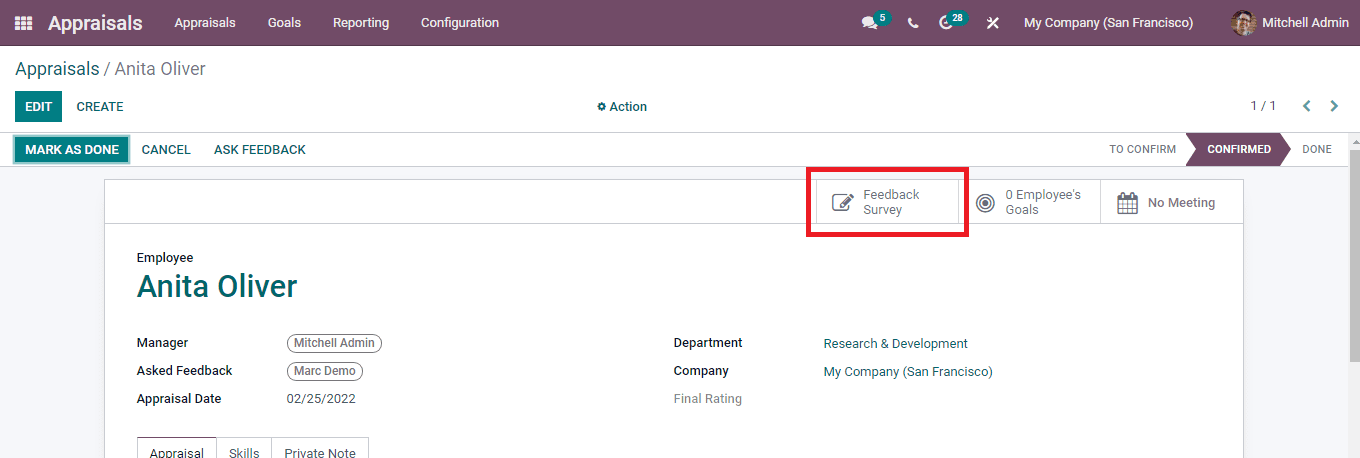This screenshot has height=458, width=1360.
Task: Set the status to Done stage
Action: [1316, 149]
